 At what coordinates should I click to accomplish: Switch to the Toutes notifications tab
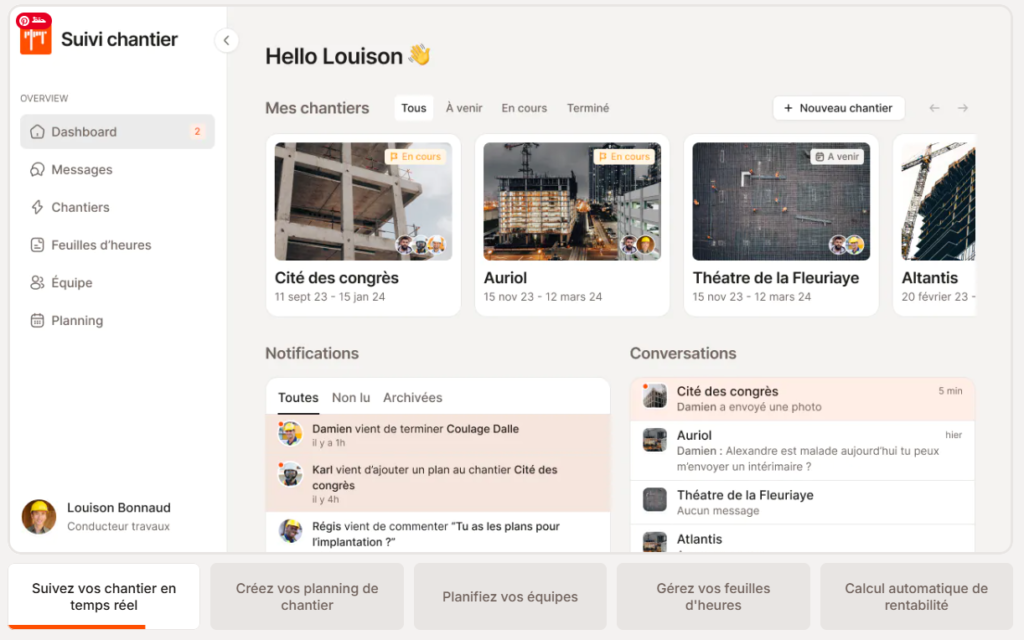[x=298, y=398]
